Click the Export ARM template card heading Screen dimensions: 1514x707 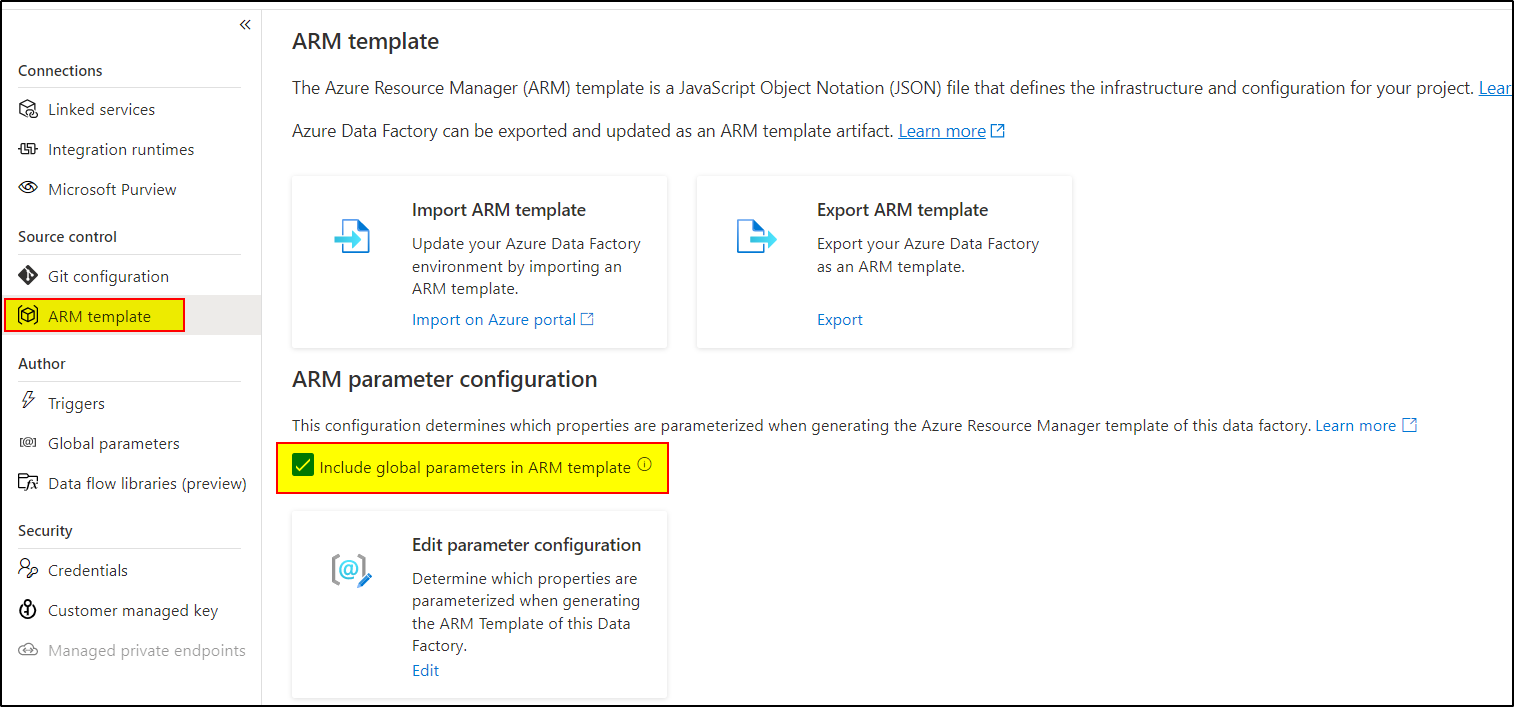[x=902, y=210]
